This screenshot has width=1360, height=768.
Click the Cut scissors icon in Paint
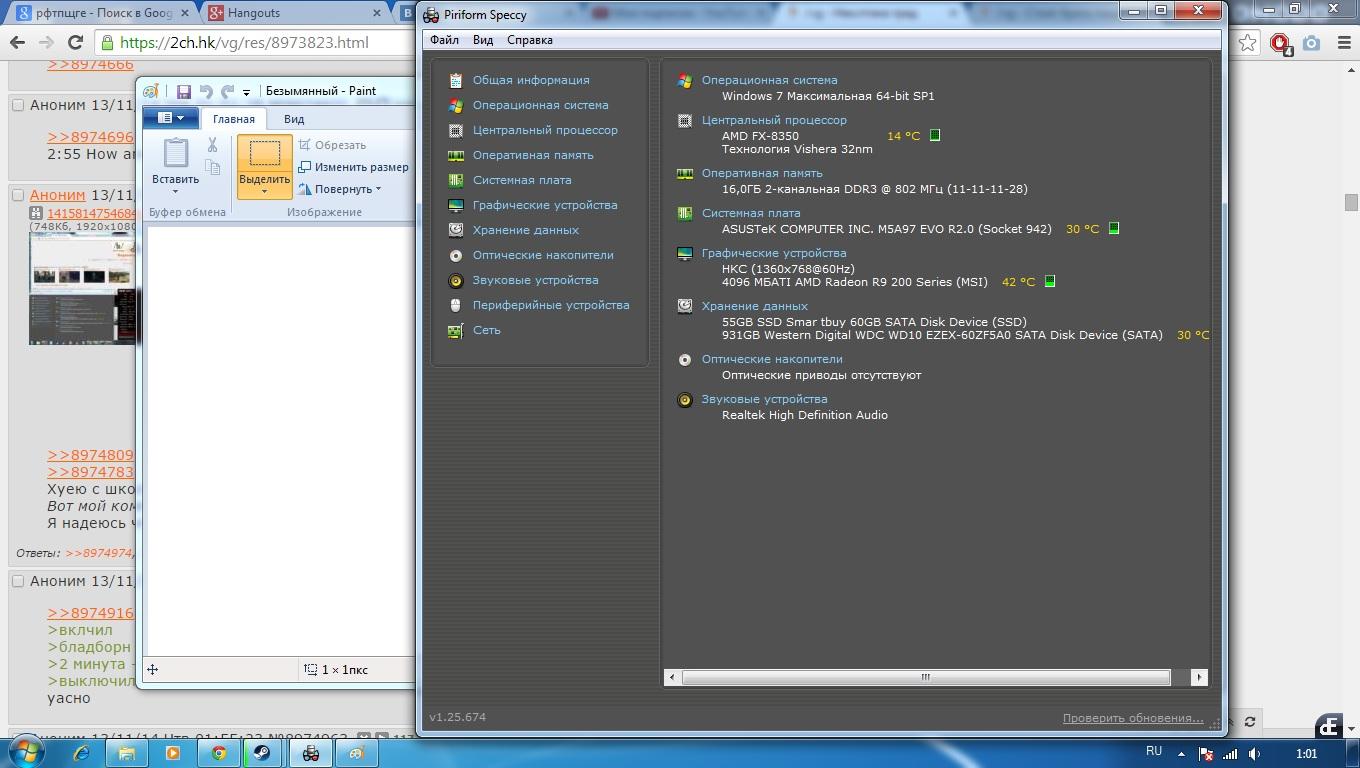[x=212, y=145]
